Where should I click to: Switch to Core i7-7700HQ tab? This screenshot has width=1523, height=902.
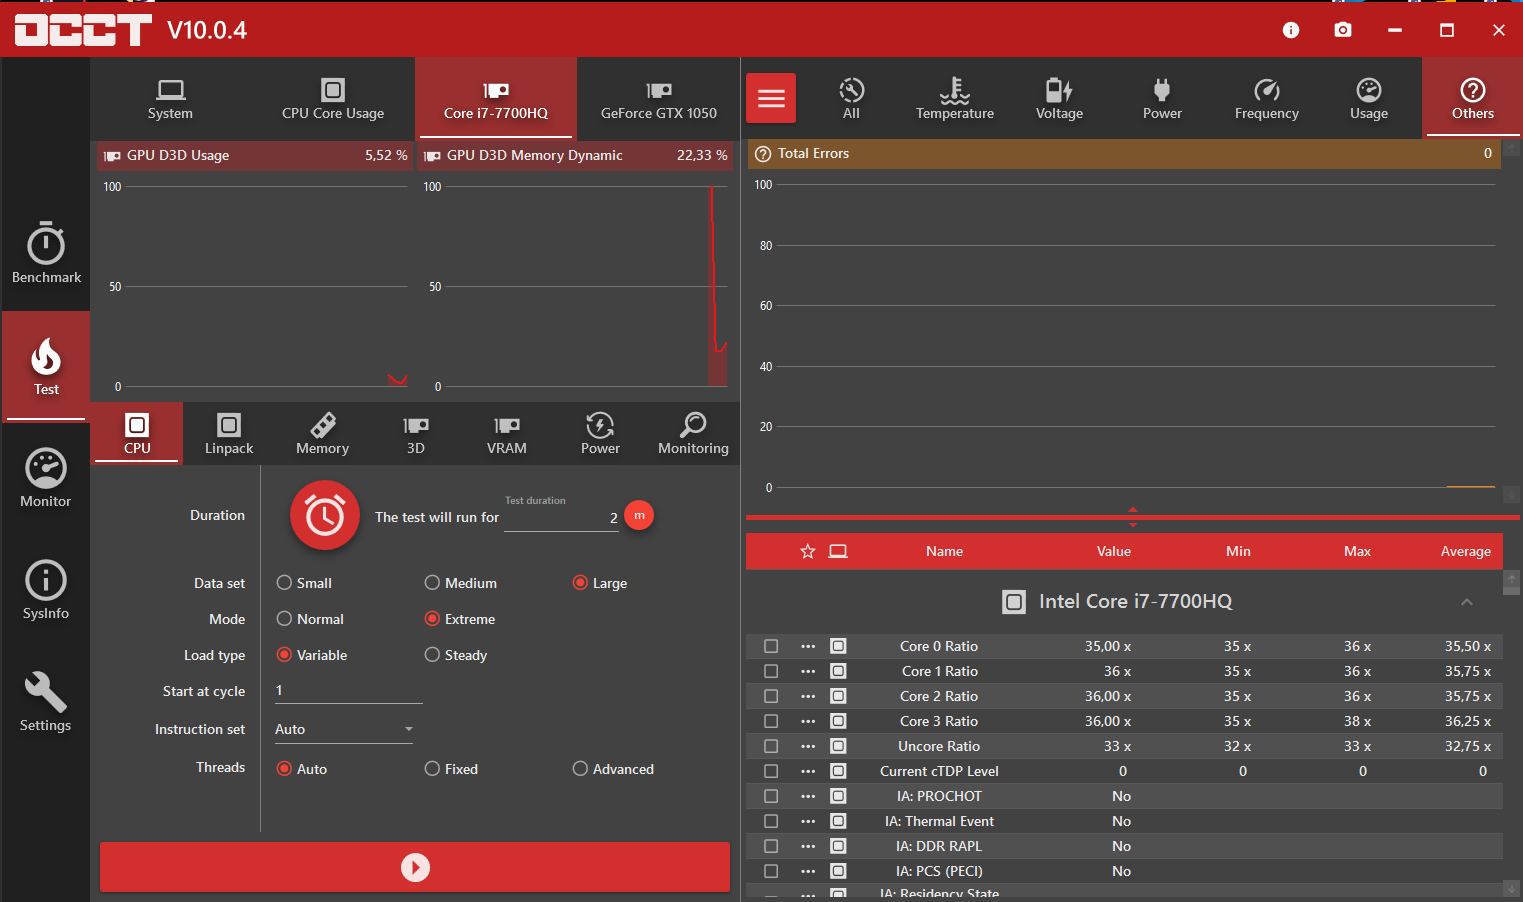click(x=496, y=98)
